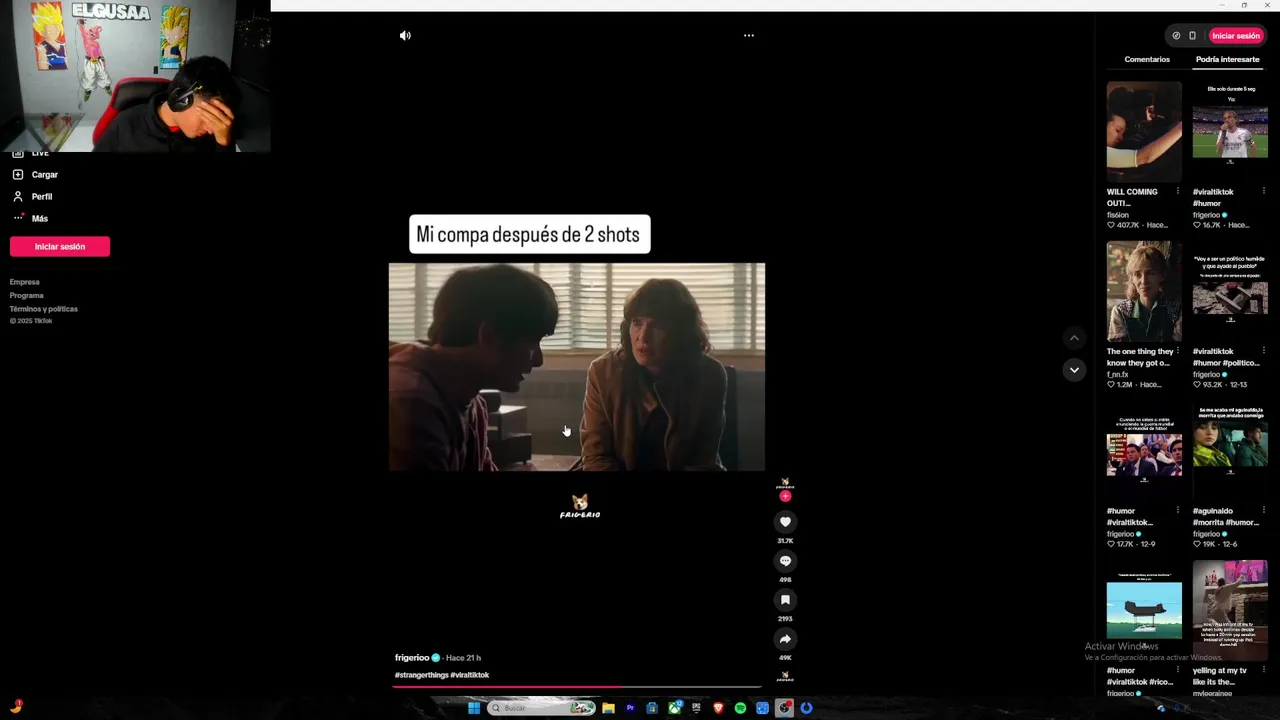Viewport: 1280px width, 720px height.
Task: Open f_nn.fx author name on card
Action: click(x=1117, y=374)
